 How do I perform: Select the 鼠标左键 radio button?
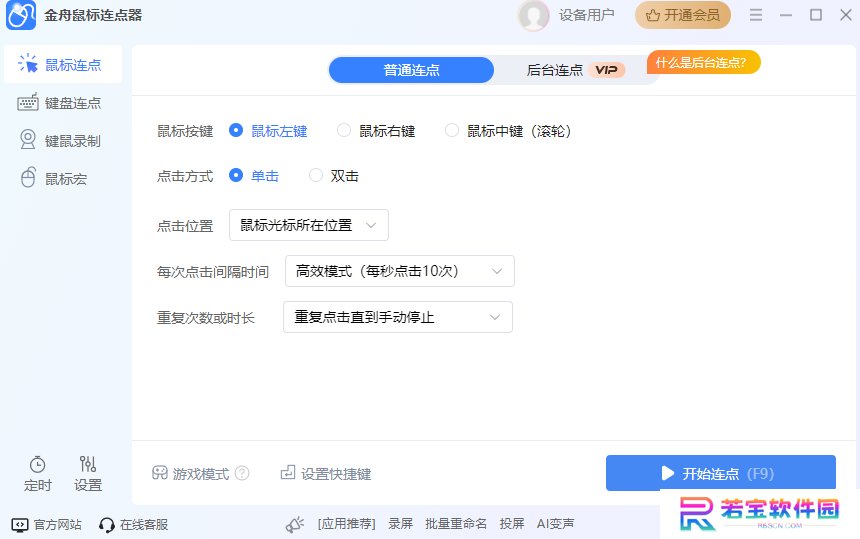click(x=236, y=130)
